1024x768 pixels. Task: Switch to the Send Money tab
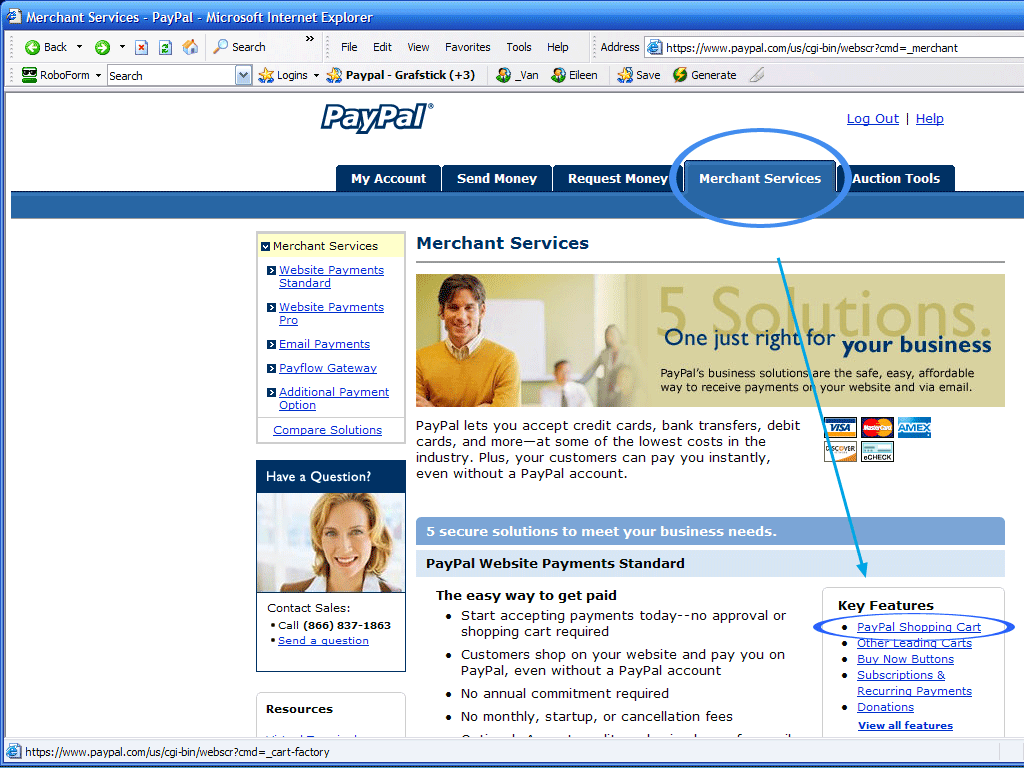[497, 179]
